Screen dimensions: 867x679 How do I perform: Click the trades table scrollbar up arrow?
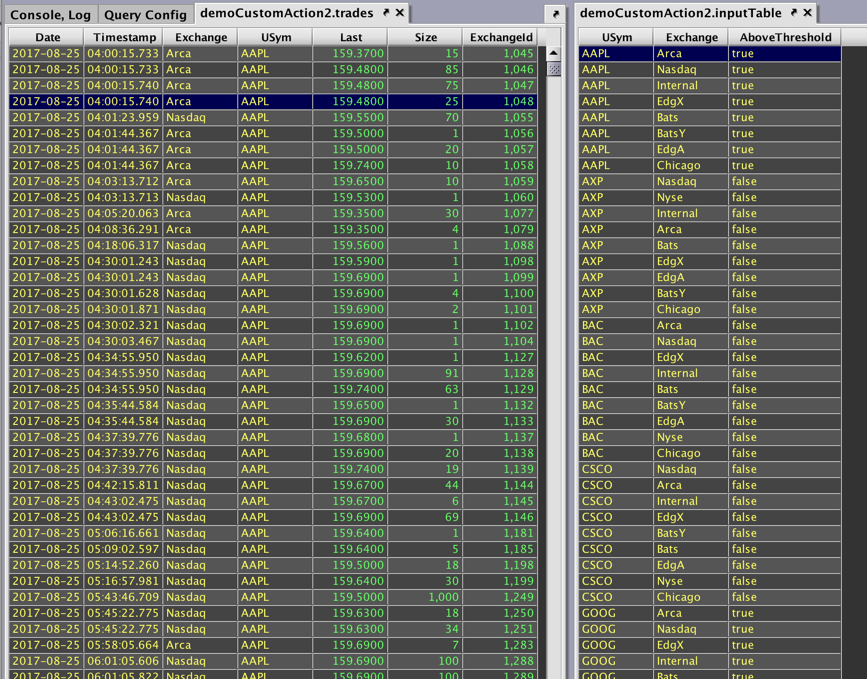point(554,53)
